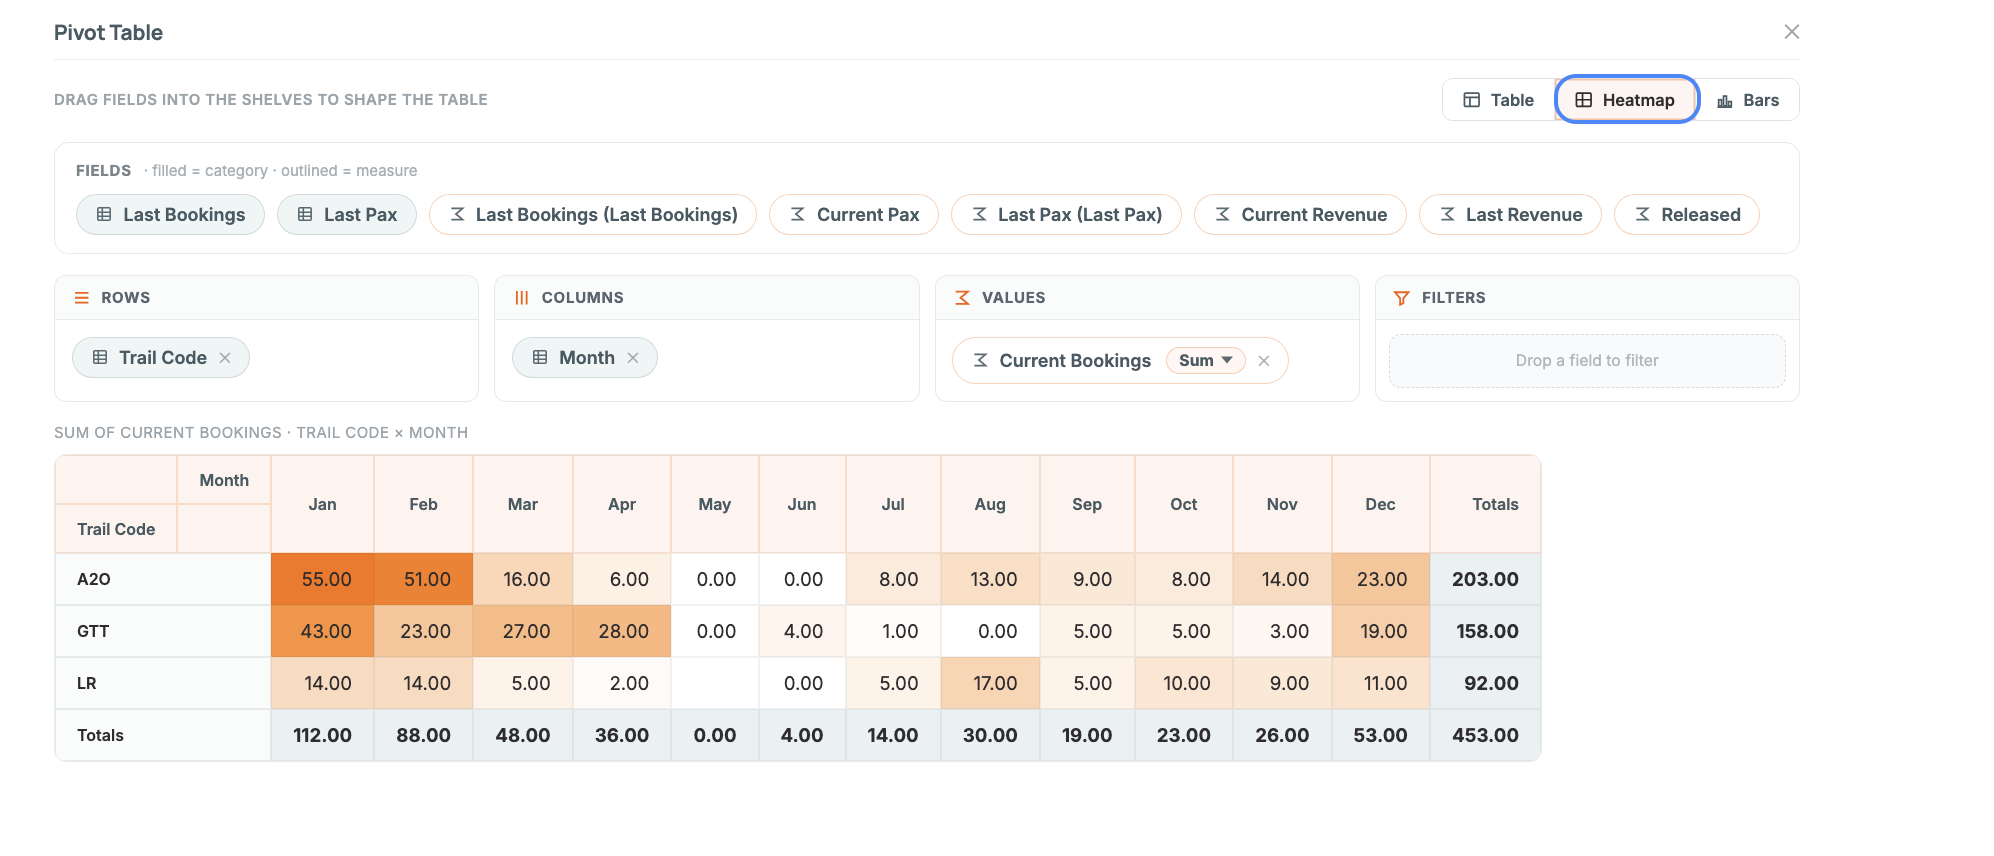Switch to the Table view

(1499, 100)
